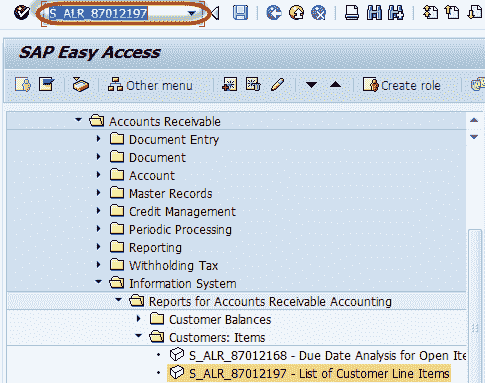Collapse the Accounts Receivable node
This screenshot has height=383, width=485.
(79, 119)
